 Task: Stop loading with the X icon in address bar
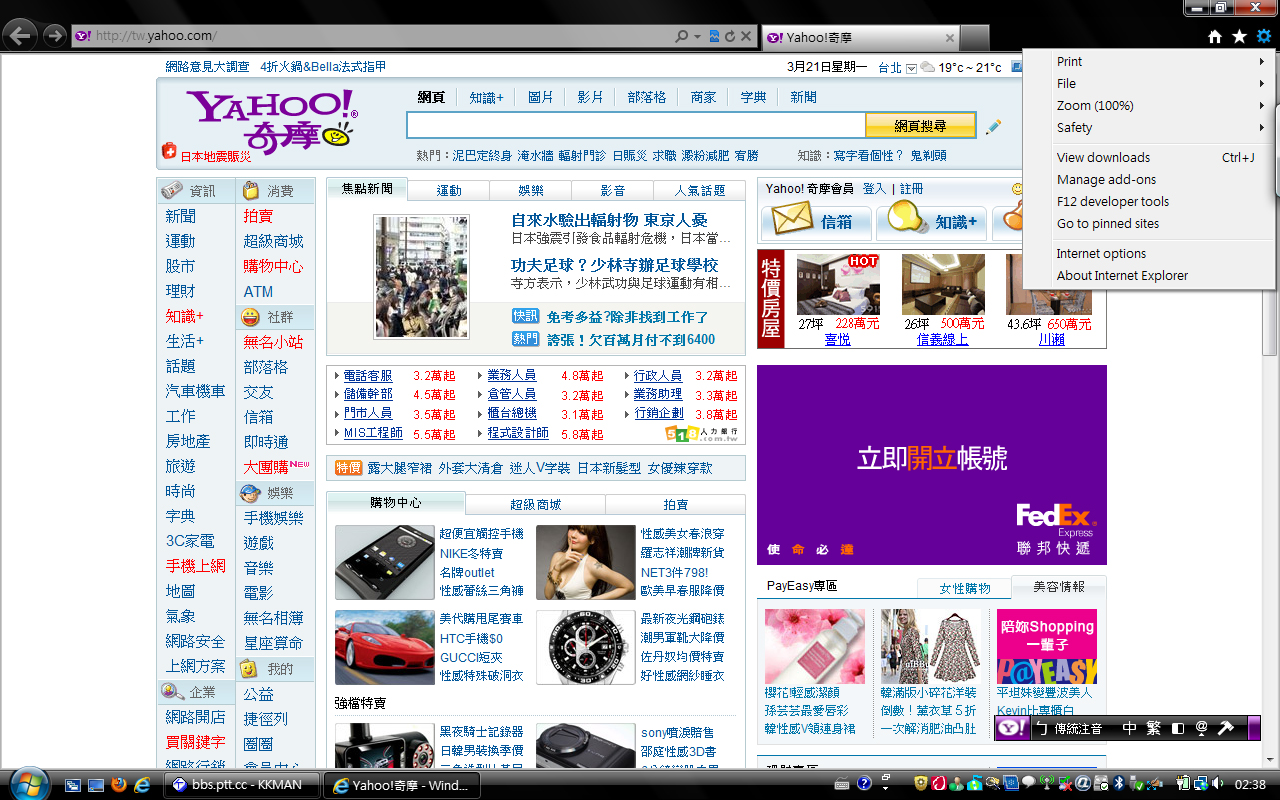click(746, 36)
